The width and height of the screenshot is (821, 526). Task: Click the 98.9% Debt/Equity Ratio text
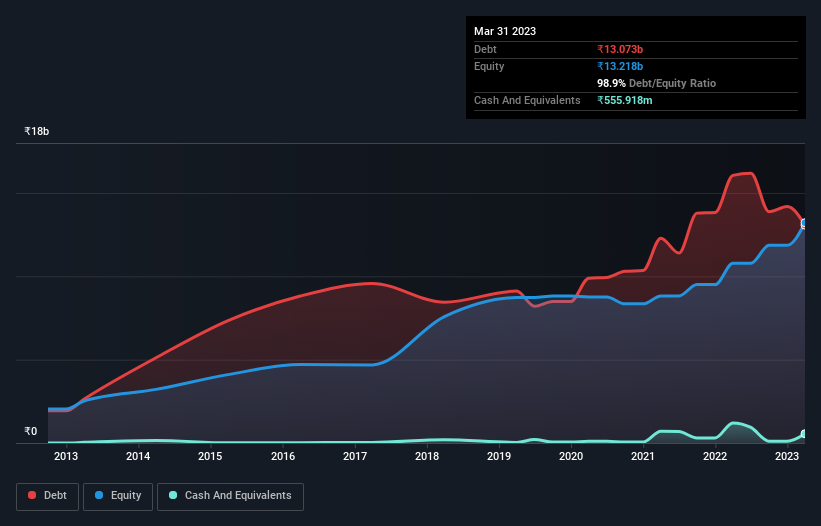coord(657,83)
